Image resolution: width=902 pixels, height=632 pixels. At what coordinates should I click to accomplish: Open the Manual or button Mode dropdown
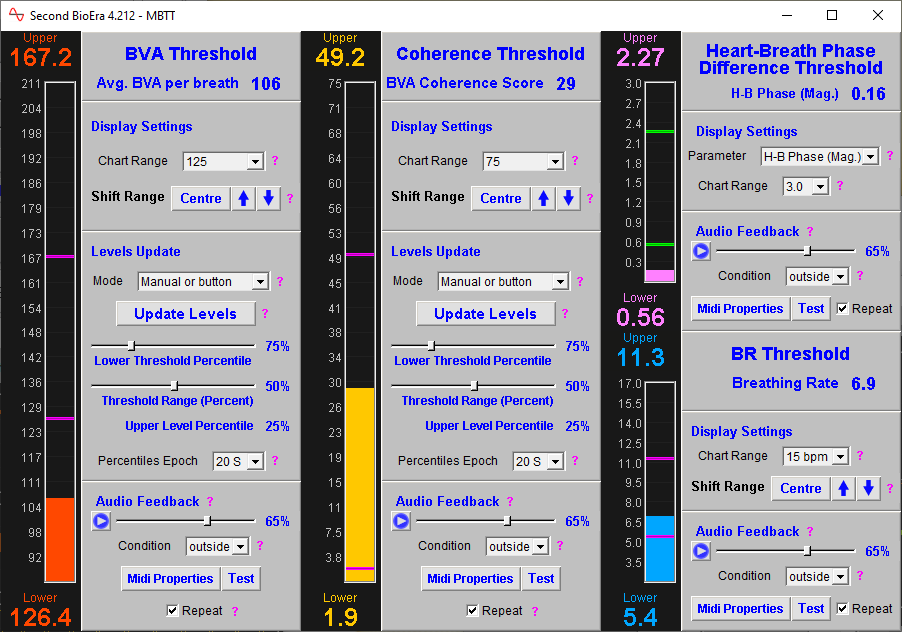[202, 281]
